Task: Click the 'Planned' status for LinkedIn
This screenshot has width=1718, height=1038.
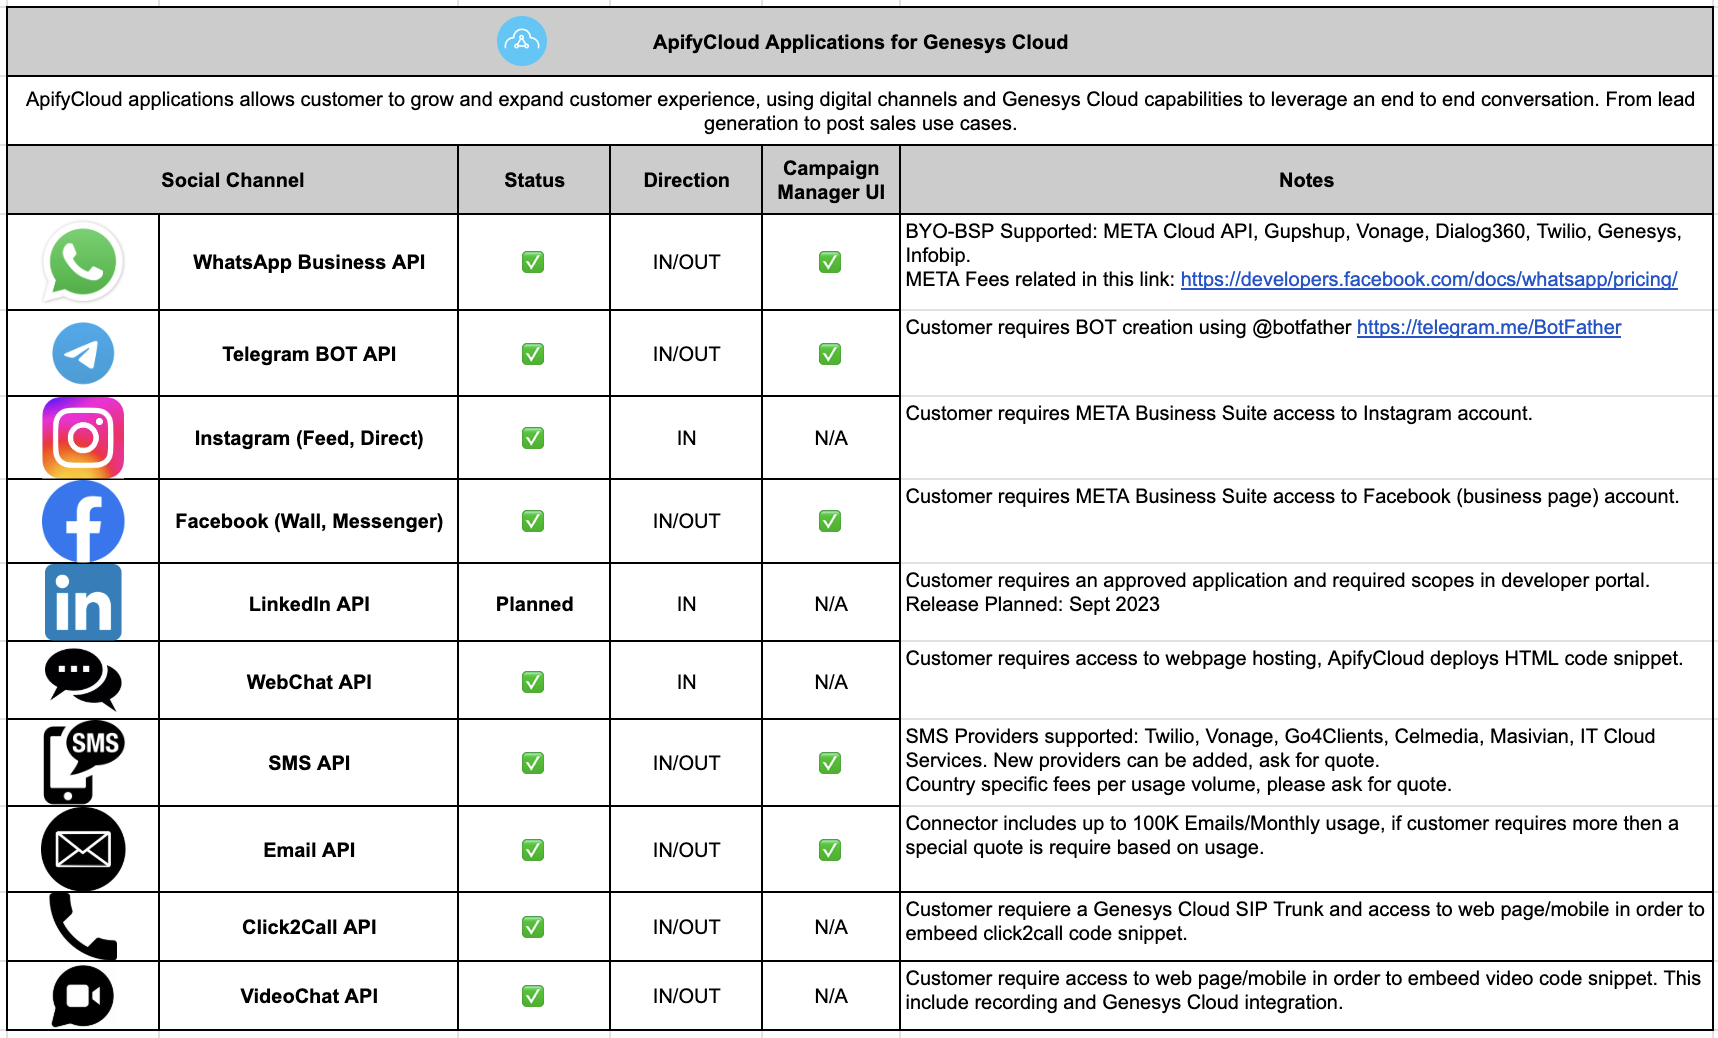Action: pos(534,604)
